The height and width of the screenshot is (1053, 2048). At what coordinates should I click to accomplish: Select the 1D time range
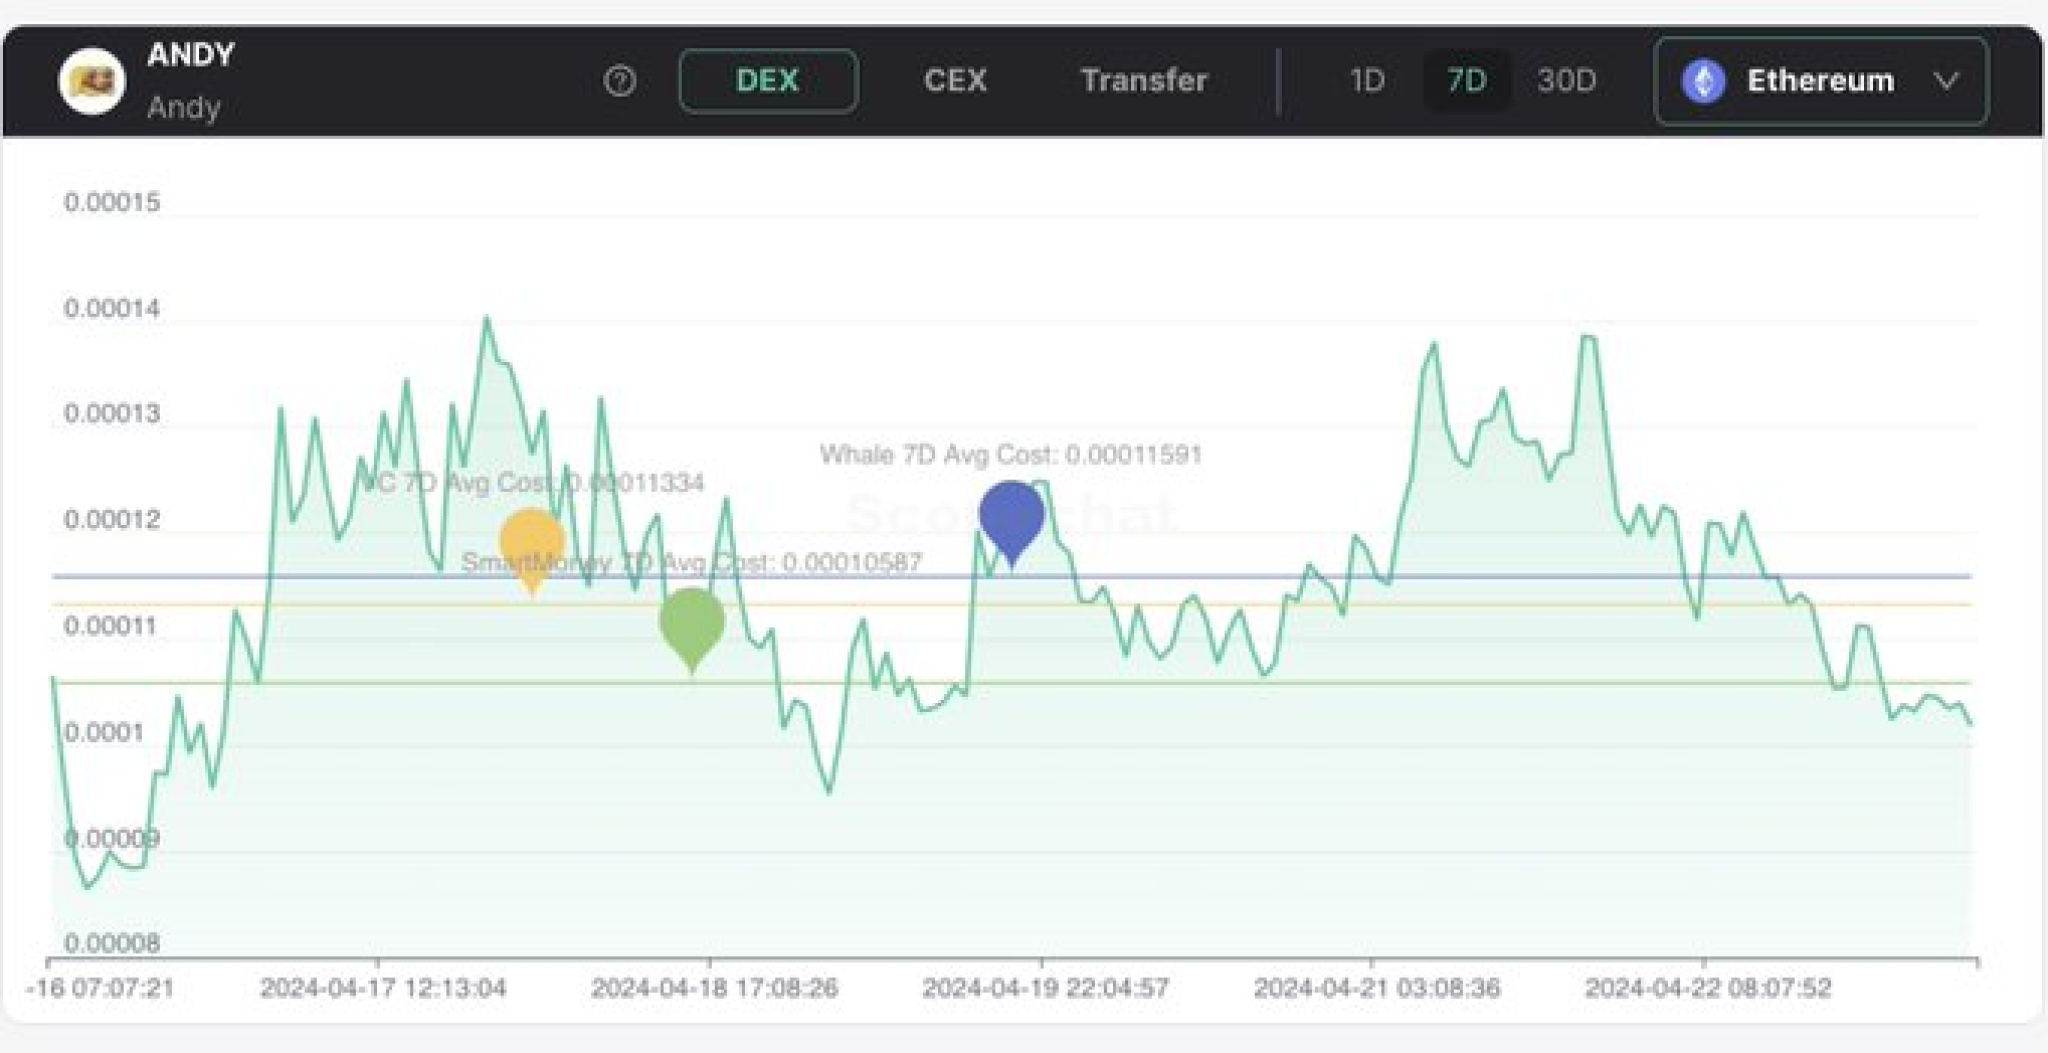point(1367,81)
